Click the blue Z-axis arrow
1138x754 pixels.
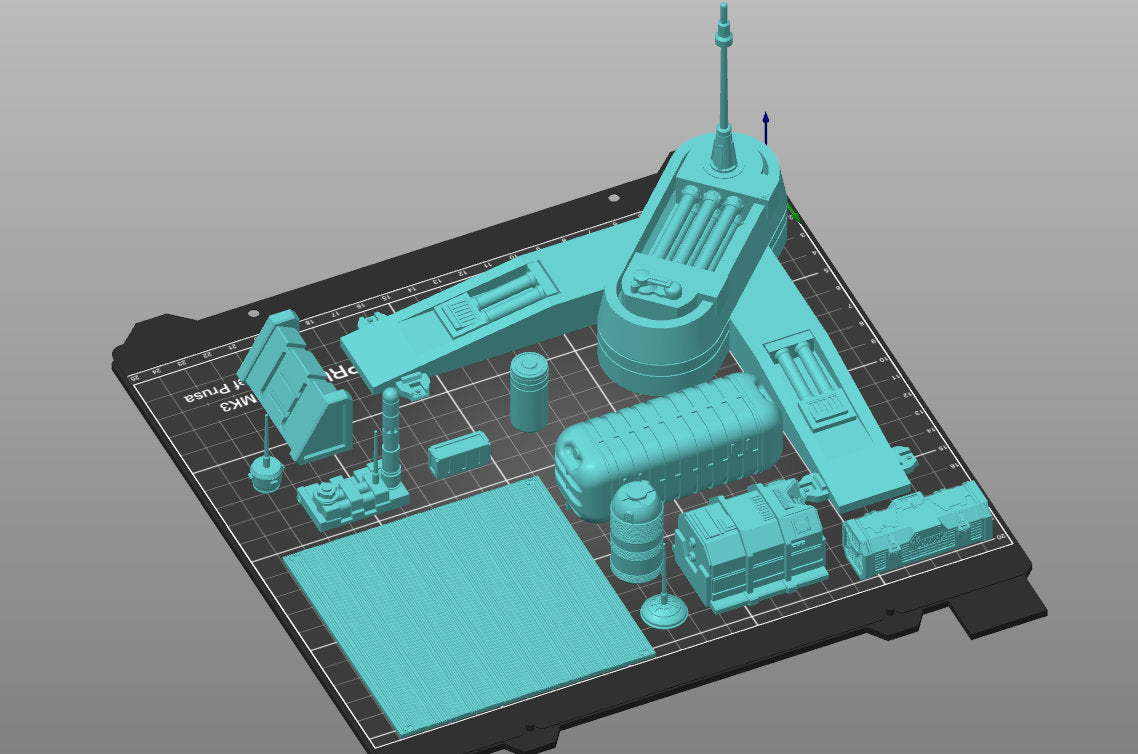[765, 125]
